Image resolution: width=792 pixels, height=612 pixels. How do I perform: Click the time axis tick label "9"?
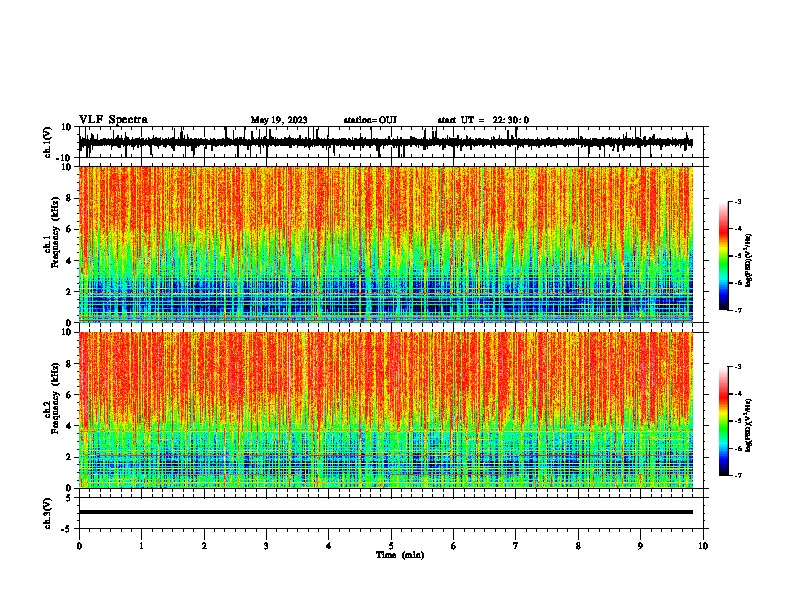click(x=640, y=546)
